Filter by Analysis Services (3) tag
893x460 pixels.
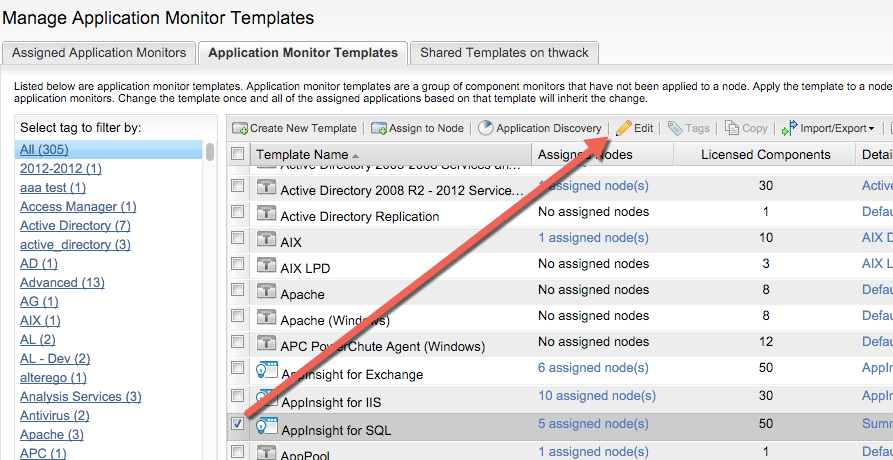coord(81,396)
